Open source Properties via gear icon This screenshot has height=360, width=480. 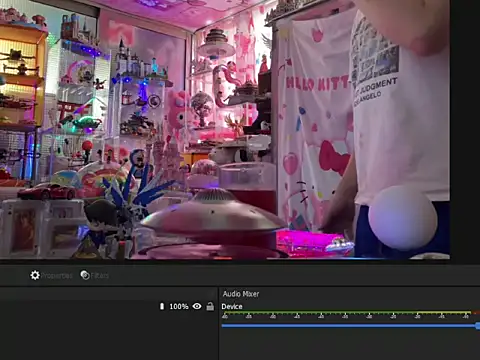pos(51,275)
